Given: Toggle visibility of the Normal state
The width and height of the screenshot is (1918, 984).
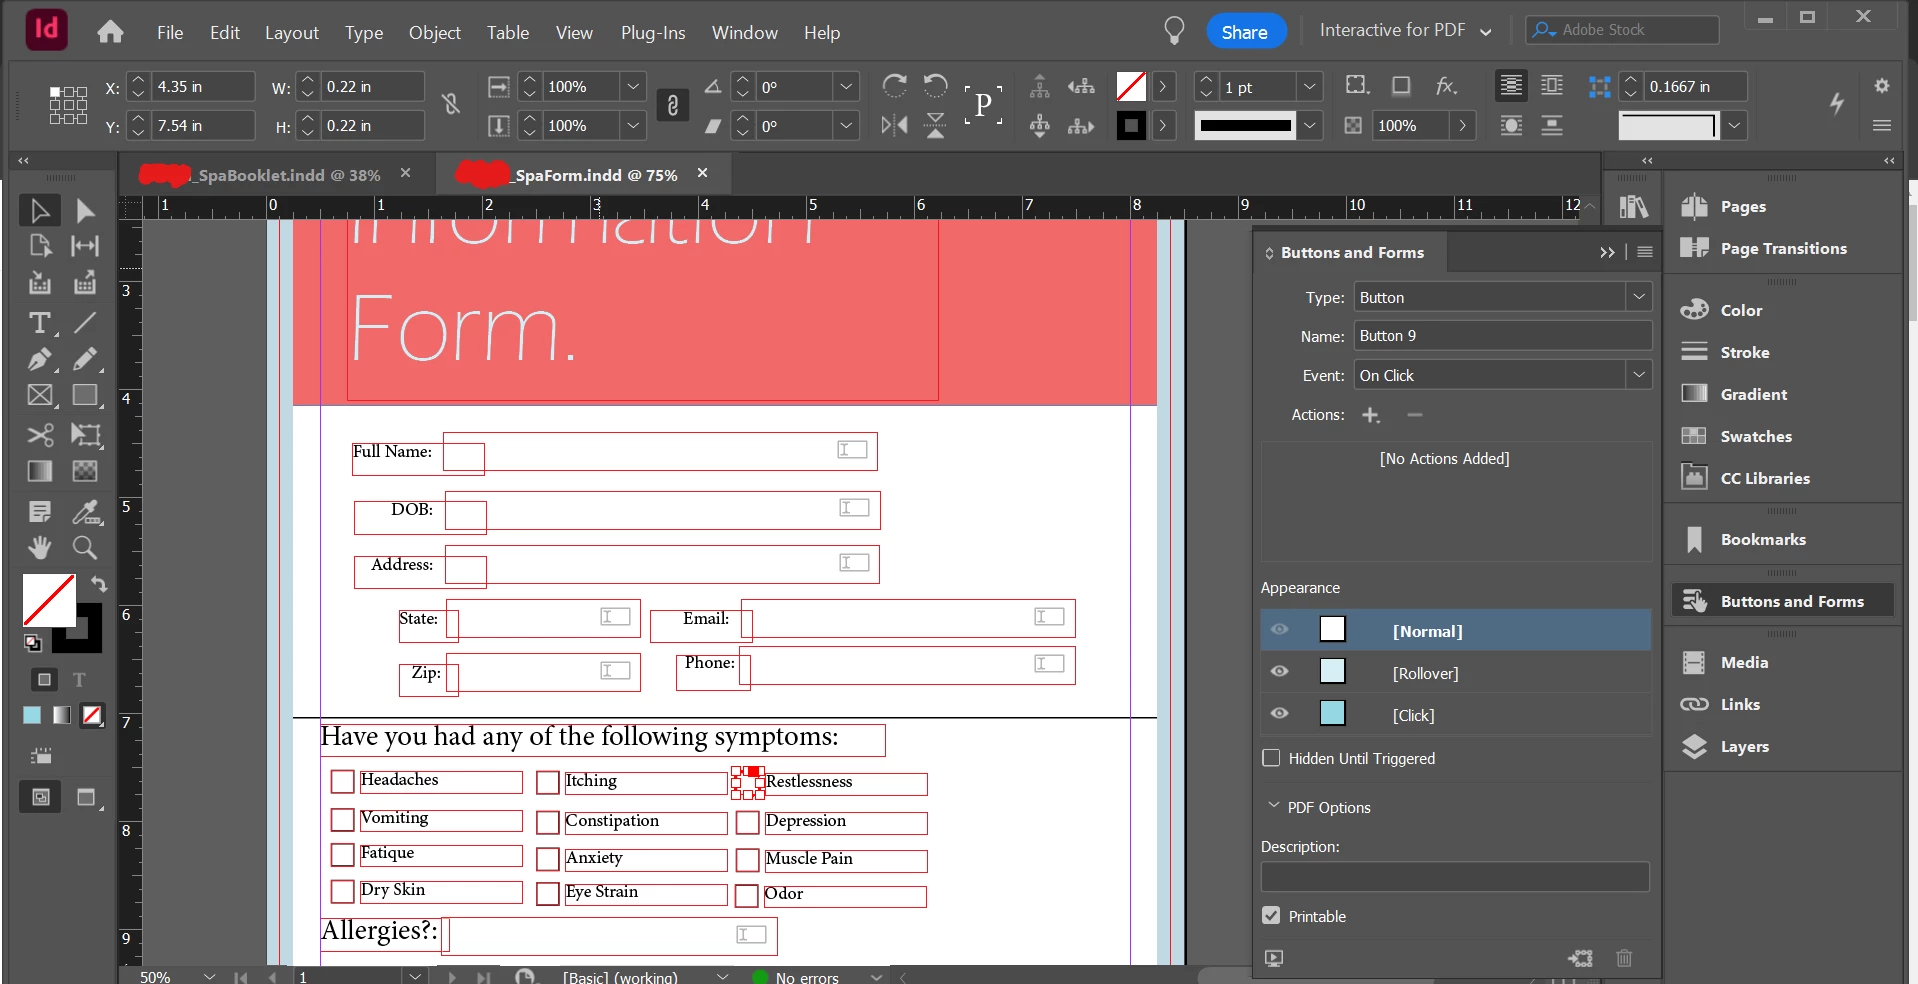Looking at the screenshot, I should [x=1279, y=630].
